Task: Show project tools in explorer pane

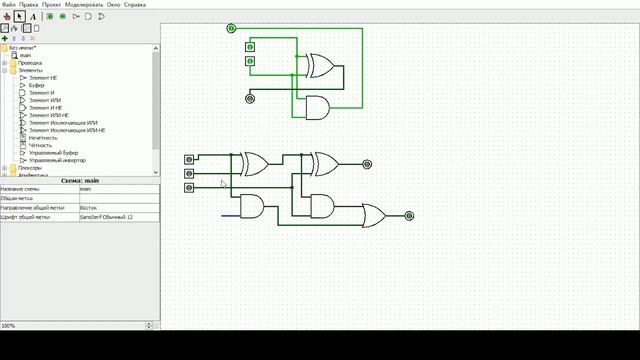Action: 4,28
